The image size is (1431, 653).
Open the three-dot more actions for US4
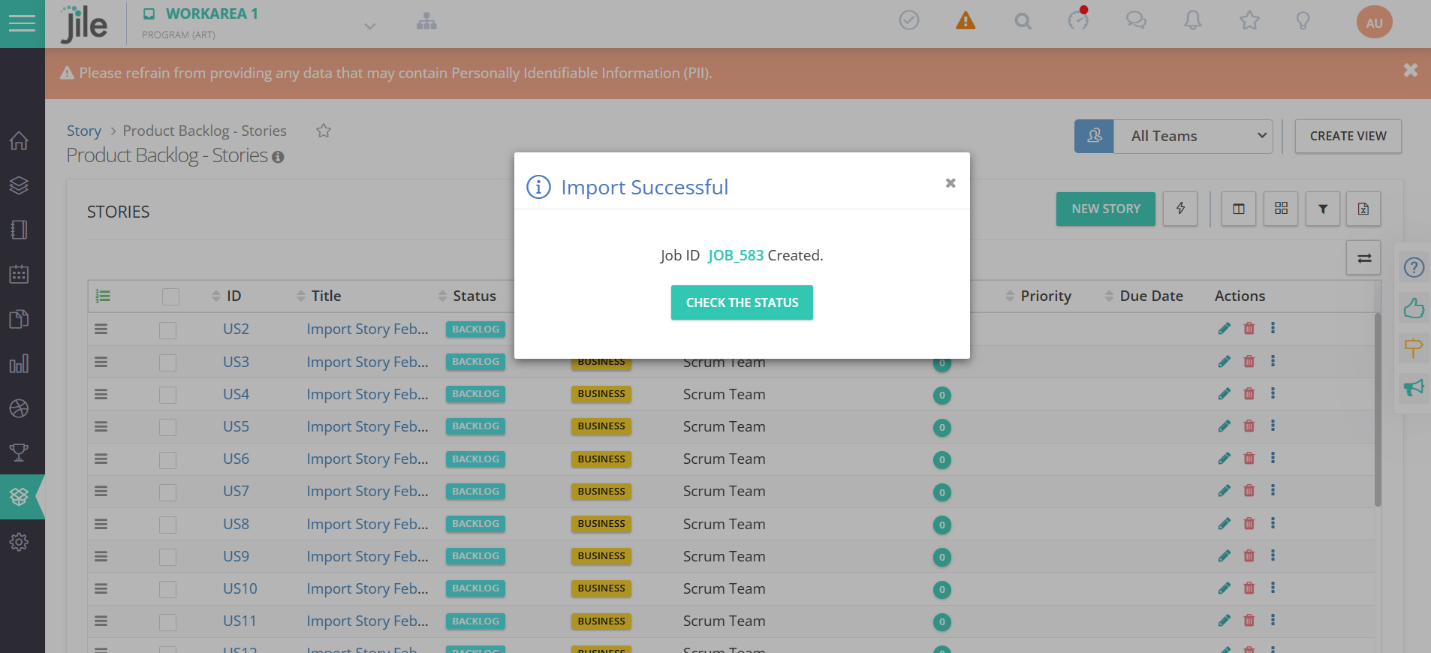[x=1272, y=394]
